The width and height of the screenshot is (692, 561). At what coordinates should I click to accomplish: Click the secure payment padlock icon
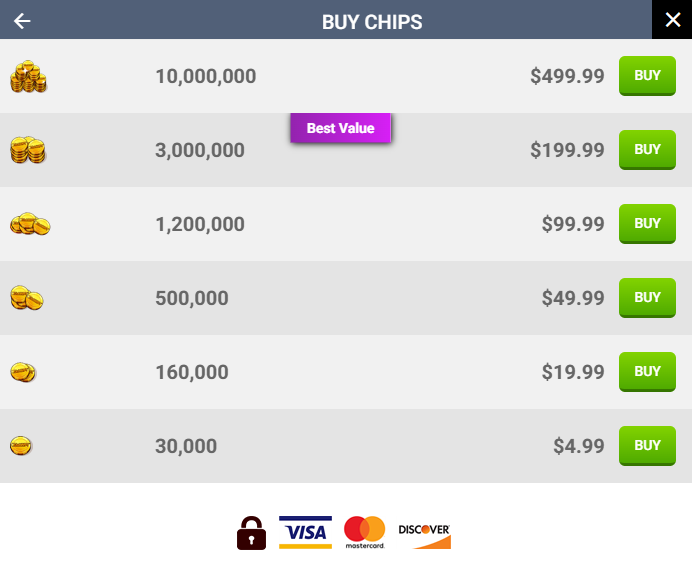point(251,533)
